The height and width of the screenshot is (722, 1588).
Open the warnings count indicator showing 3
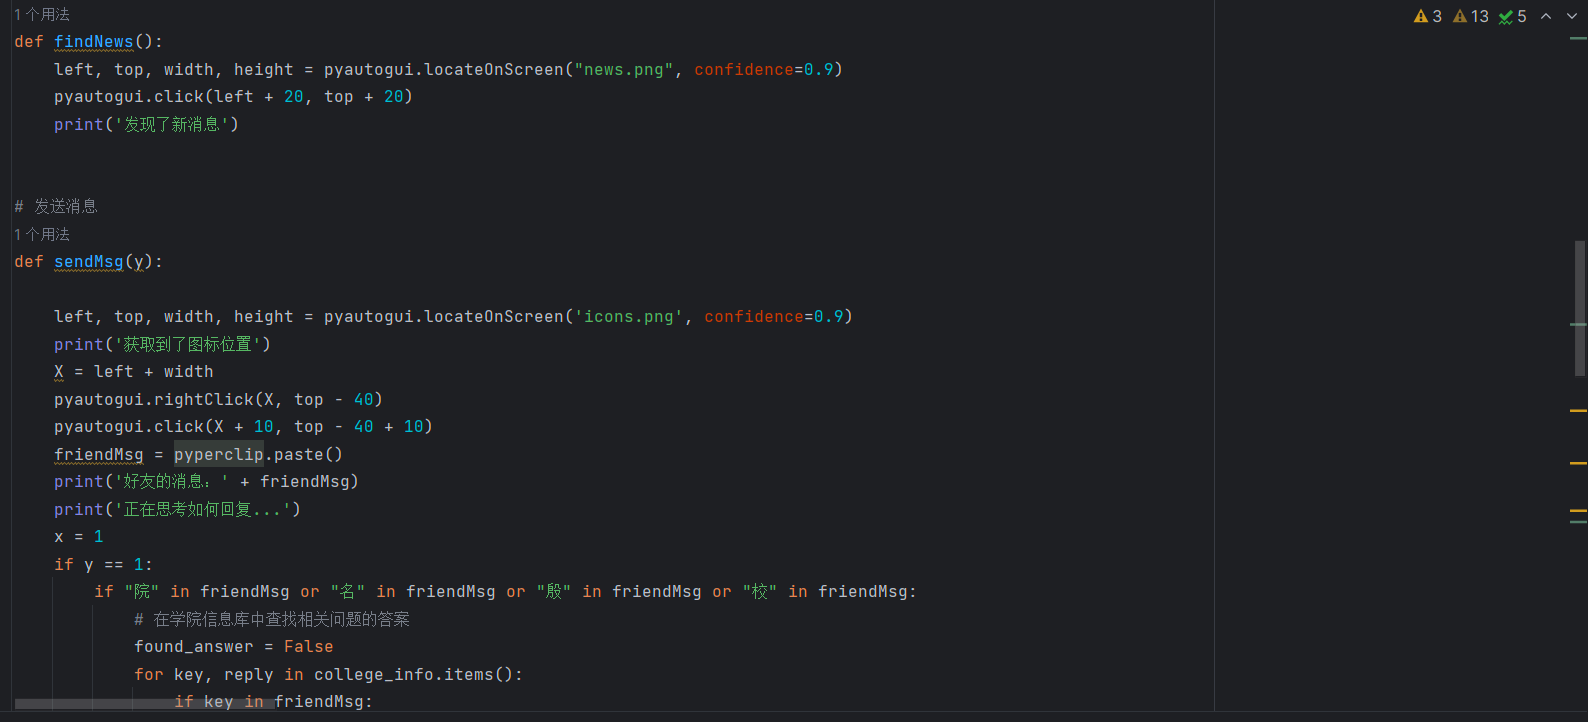pos(1427,16)
